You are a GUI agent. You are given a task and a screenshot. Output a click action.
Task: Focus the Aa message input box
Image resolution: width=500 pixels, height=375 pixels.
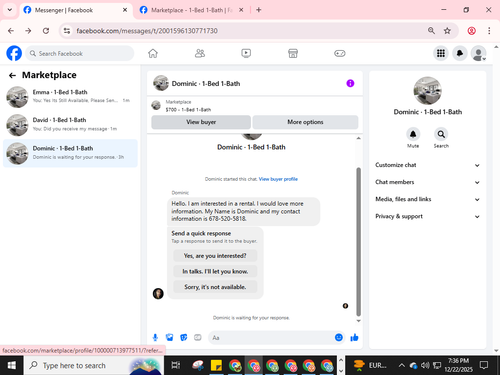tap(272, 338)
